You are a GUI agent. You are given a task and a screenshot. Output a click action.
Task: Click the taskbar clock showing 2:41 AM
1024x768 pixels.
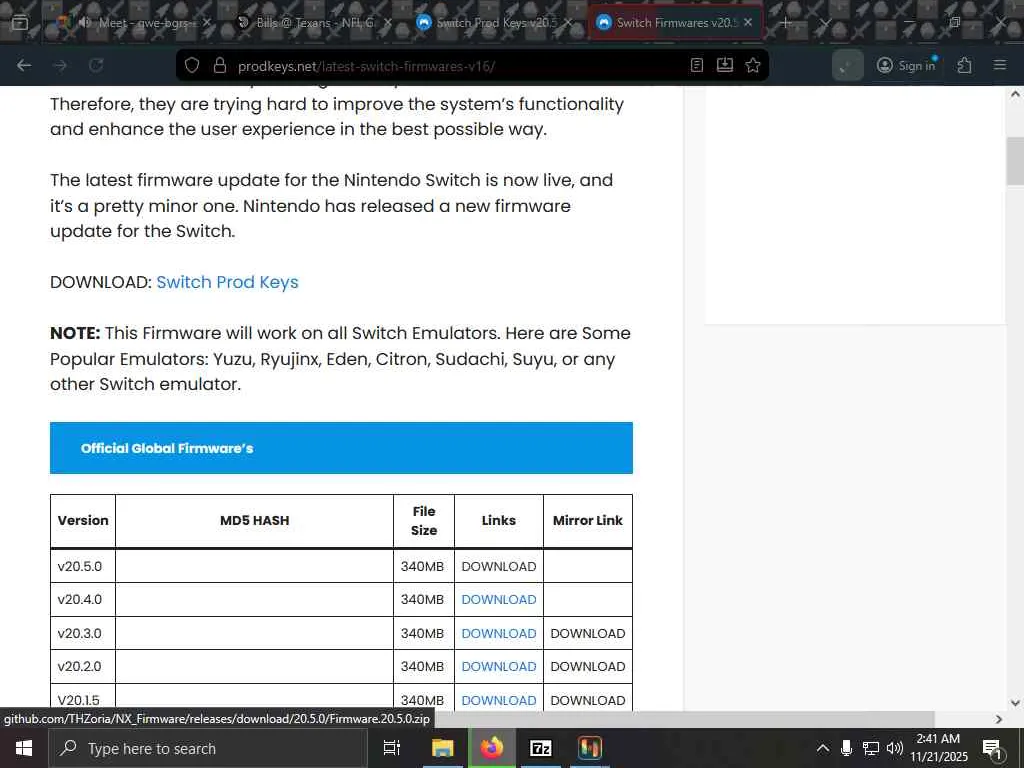(939, 748)
